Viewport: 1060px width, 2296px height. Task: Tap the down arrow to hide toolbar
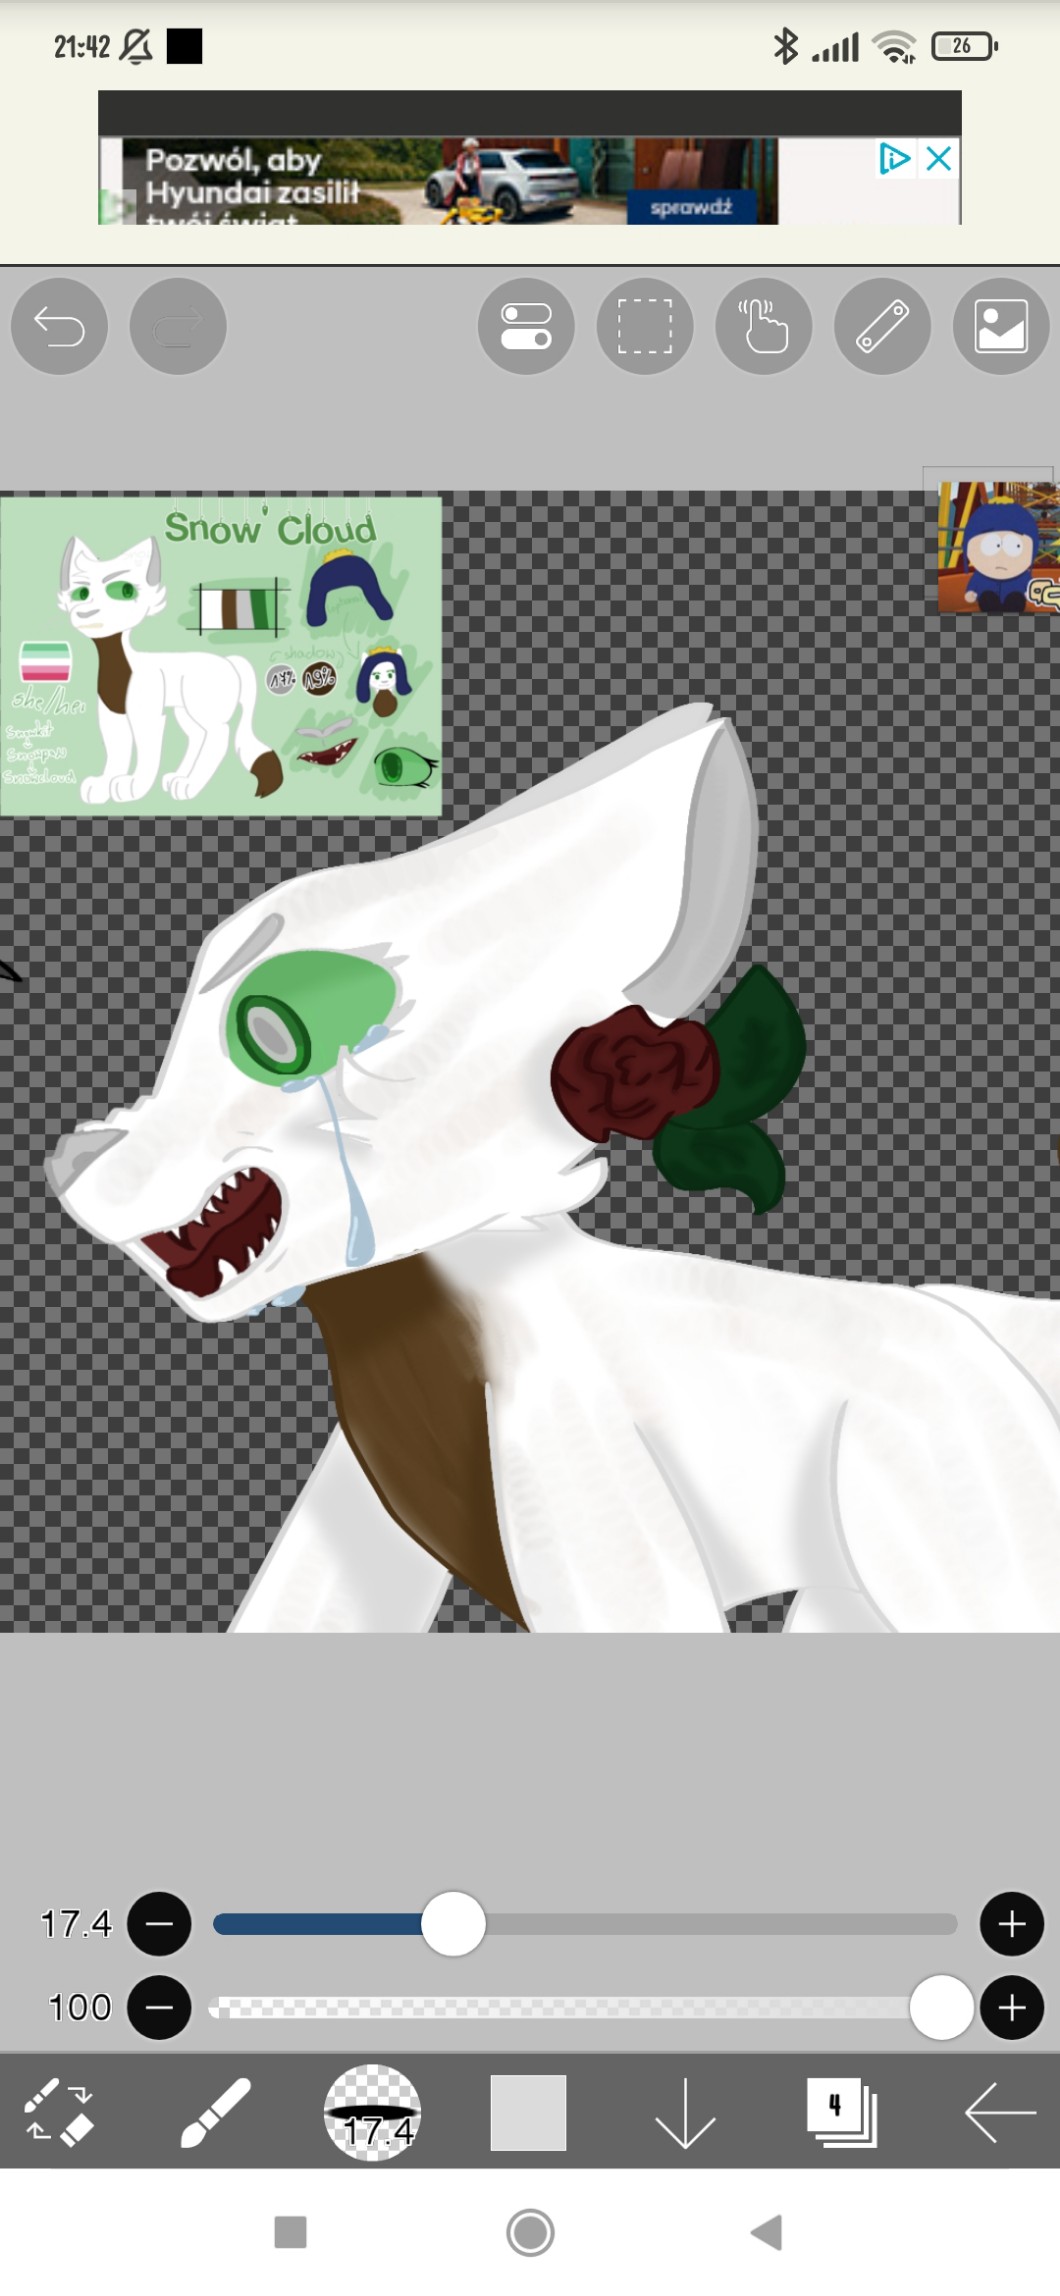pyautogui.click(x=685, y=2112)
